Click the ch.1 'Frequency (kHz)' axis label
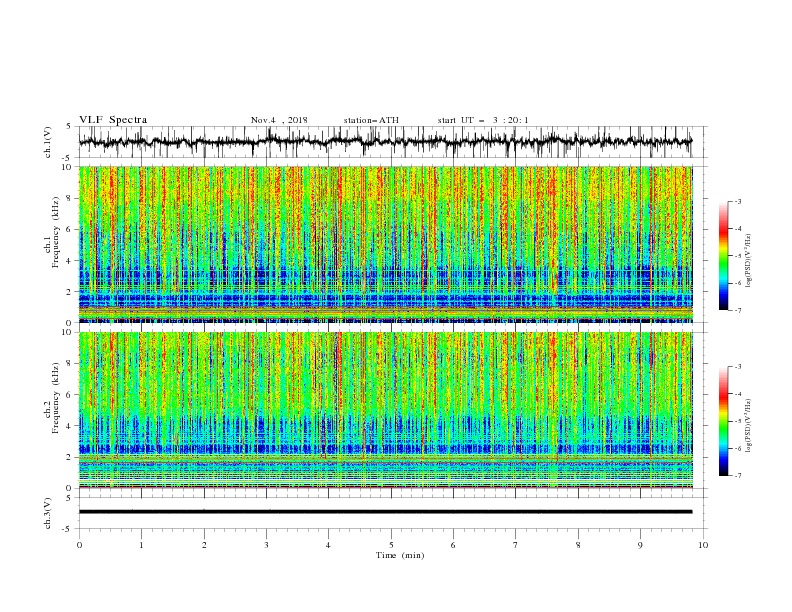Screen dimensions: 792x612 (56, 233)
